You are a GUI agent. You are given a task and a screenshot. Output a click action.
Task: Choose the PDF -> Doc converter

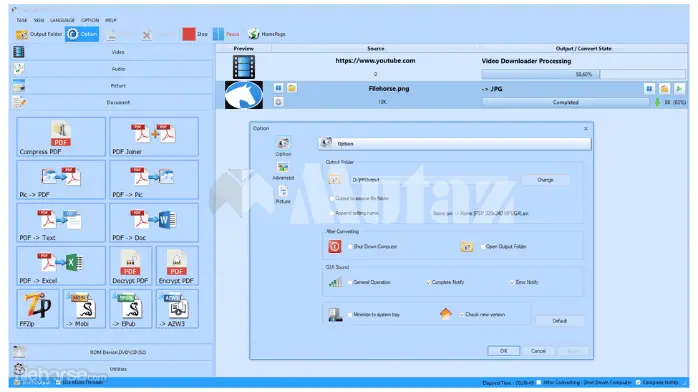(154, 223)
